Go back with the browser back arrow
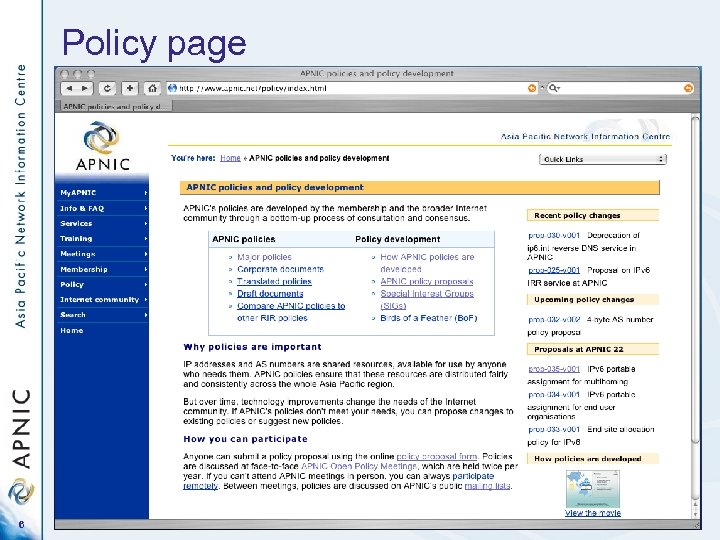 (x=69, y=88)
